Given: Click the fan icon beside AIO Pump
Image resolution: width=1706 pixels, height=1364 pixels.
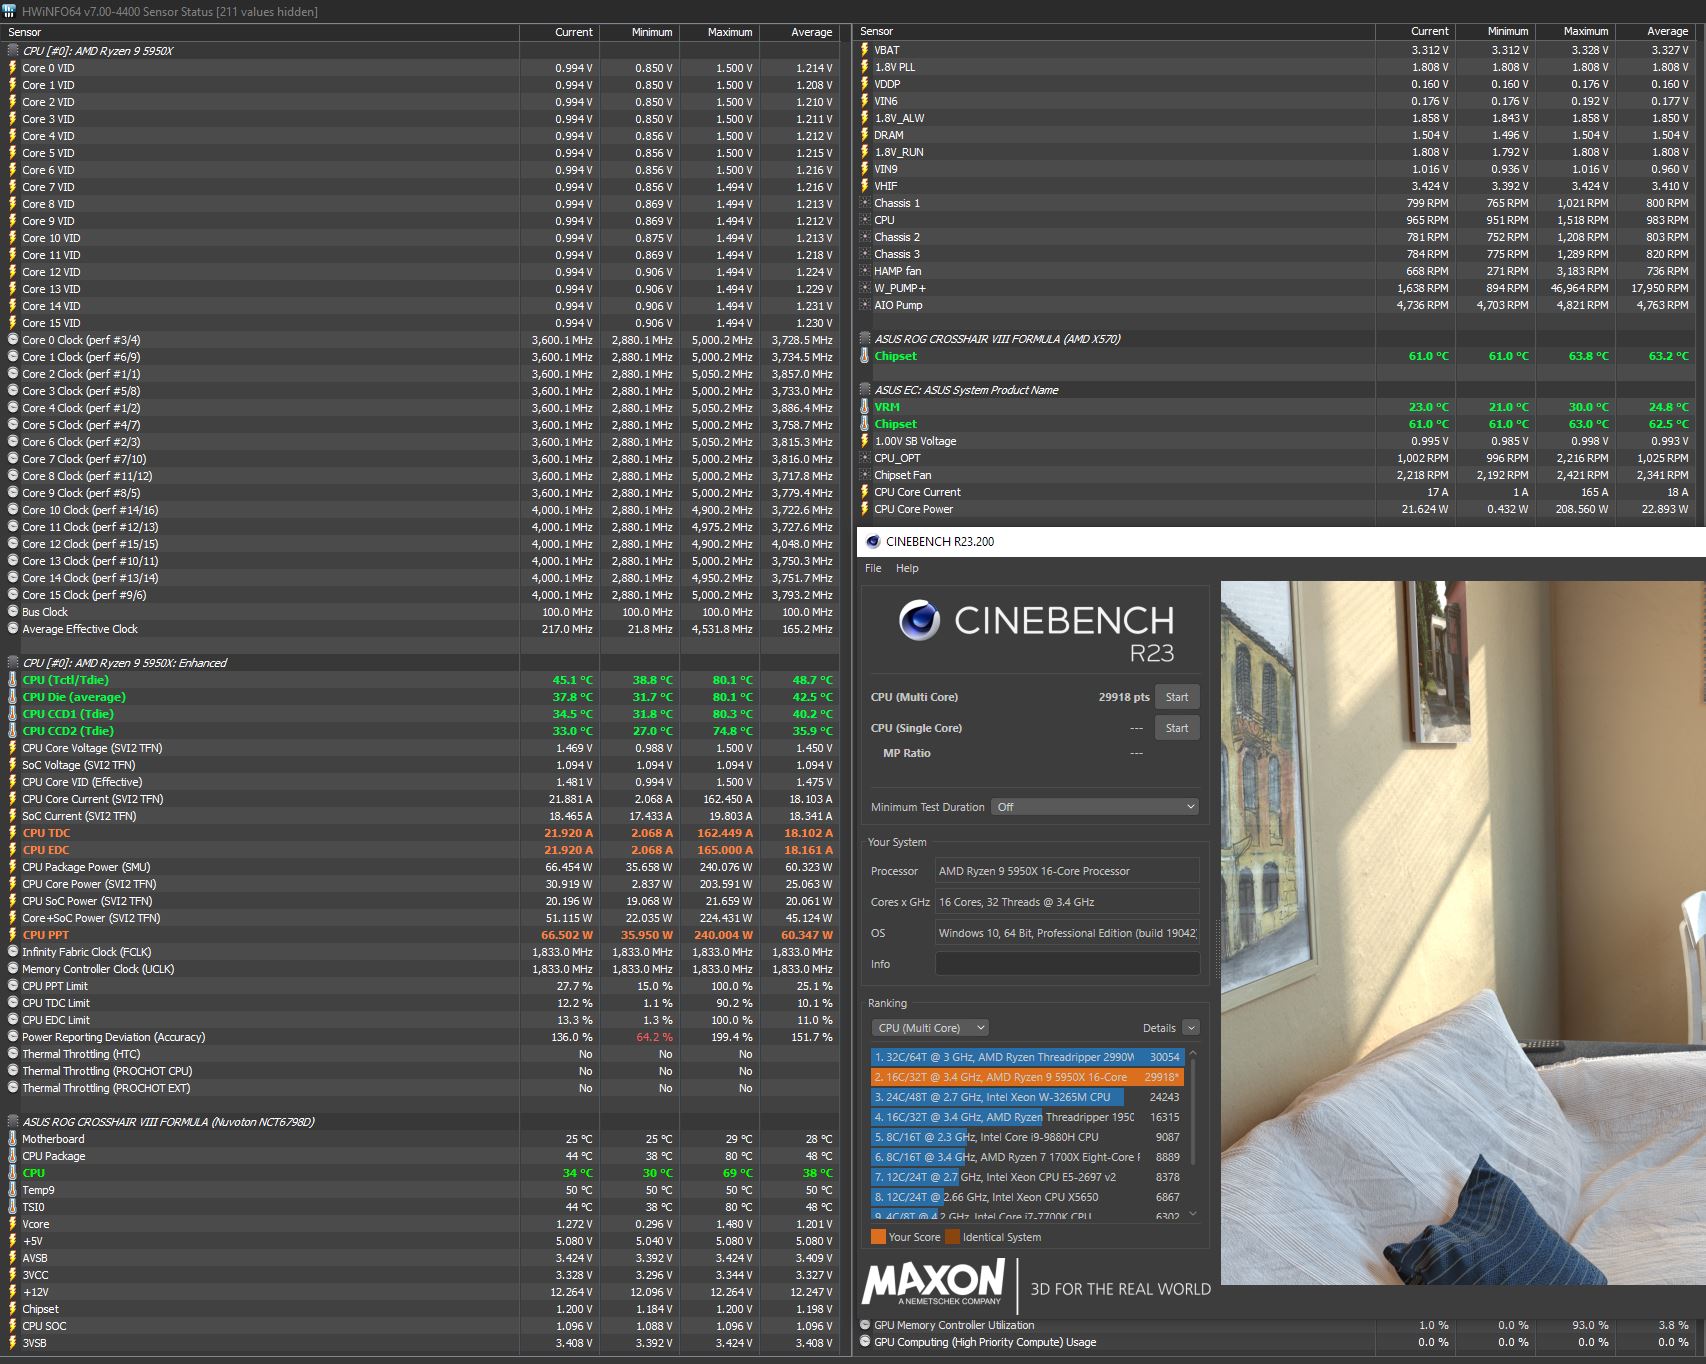Looking at the screenshot, I should point(865,305).
